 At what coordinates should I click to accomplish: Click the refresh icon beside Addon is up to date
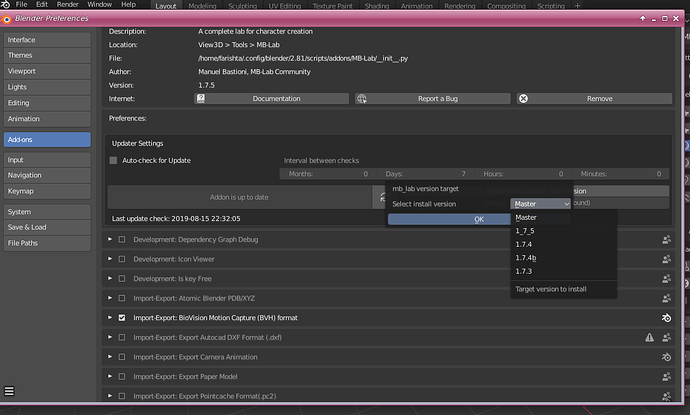pyautogui.click(x=382, y=197)
